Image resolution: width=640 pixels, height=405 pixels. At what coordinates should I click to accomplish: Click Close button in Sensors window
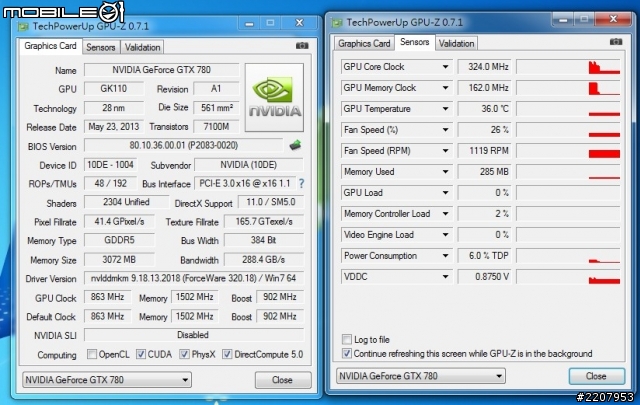(x=596, y=376)
